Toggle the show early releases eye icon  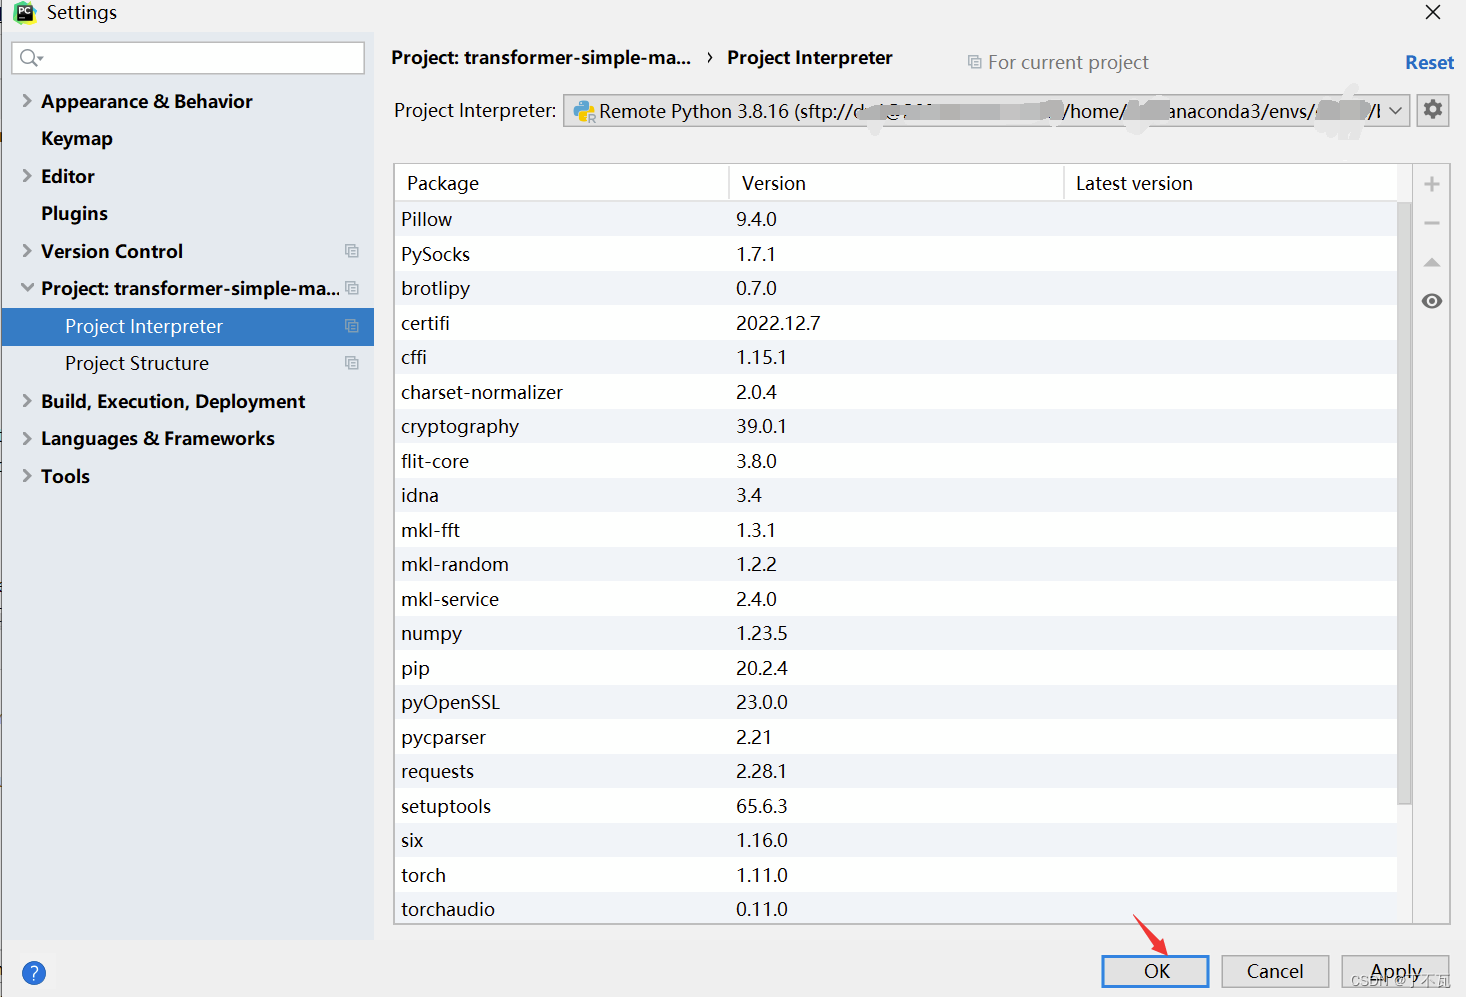(x=1432, y=301)
